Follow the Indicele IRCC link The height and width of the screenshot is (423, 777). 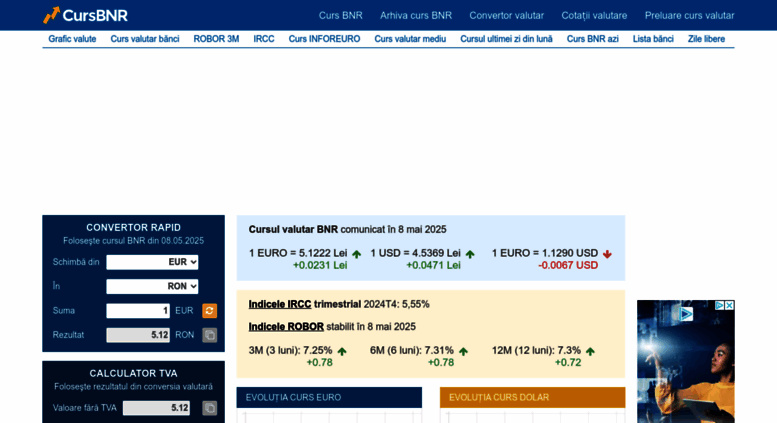280,304
